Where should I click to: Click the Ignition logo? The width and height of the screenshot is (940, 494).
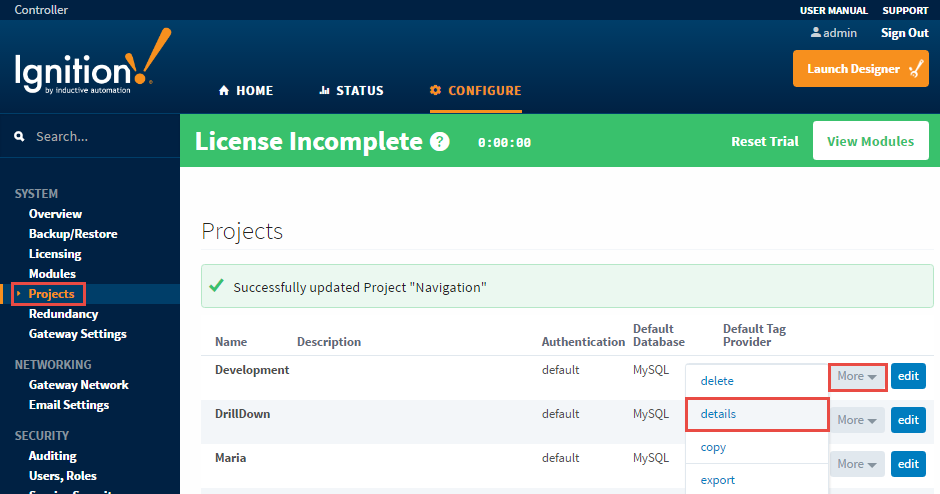(92, 62)
